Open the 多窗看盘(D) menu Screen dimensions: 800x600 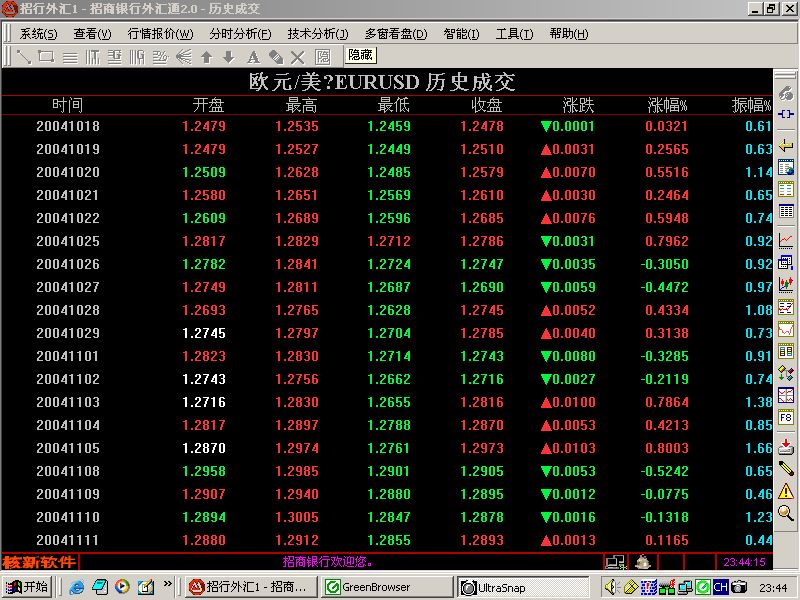tap(396, 34)
